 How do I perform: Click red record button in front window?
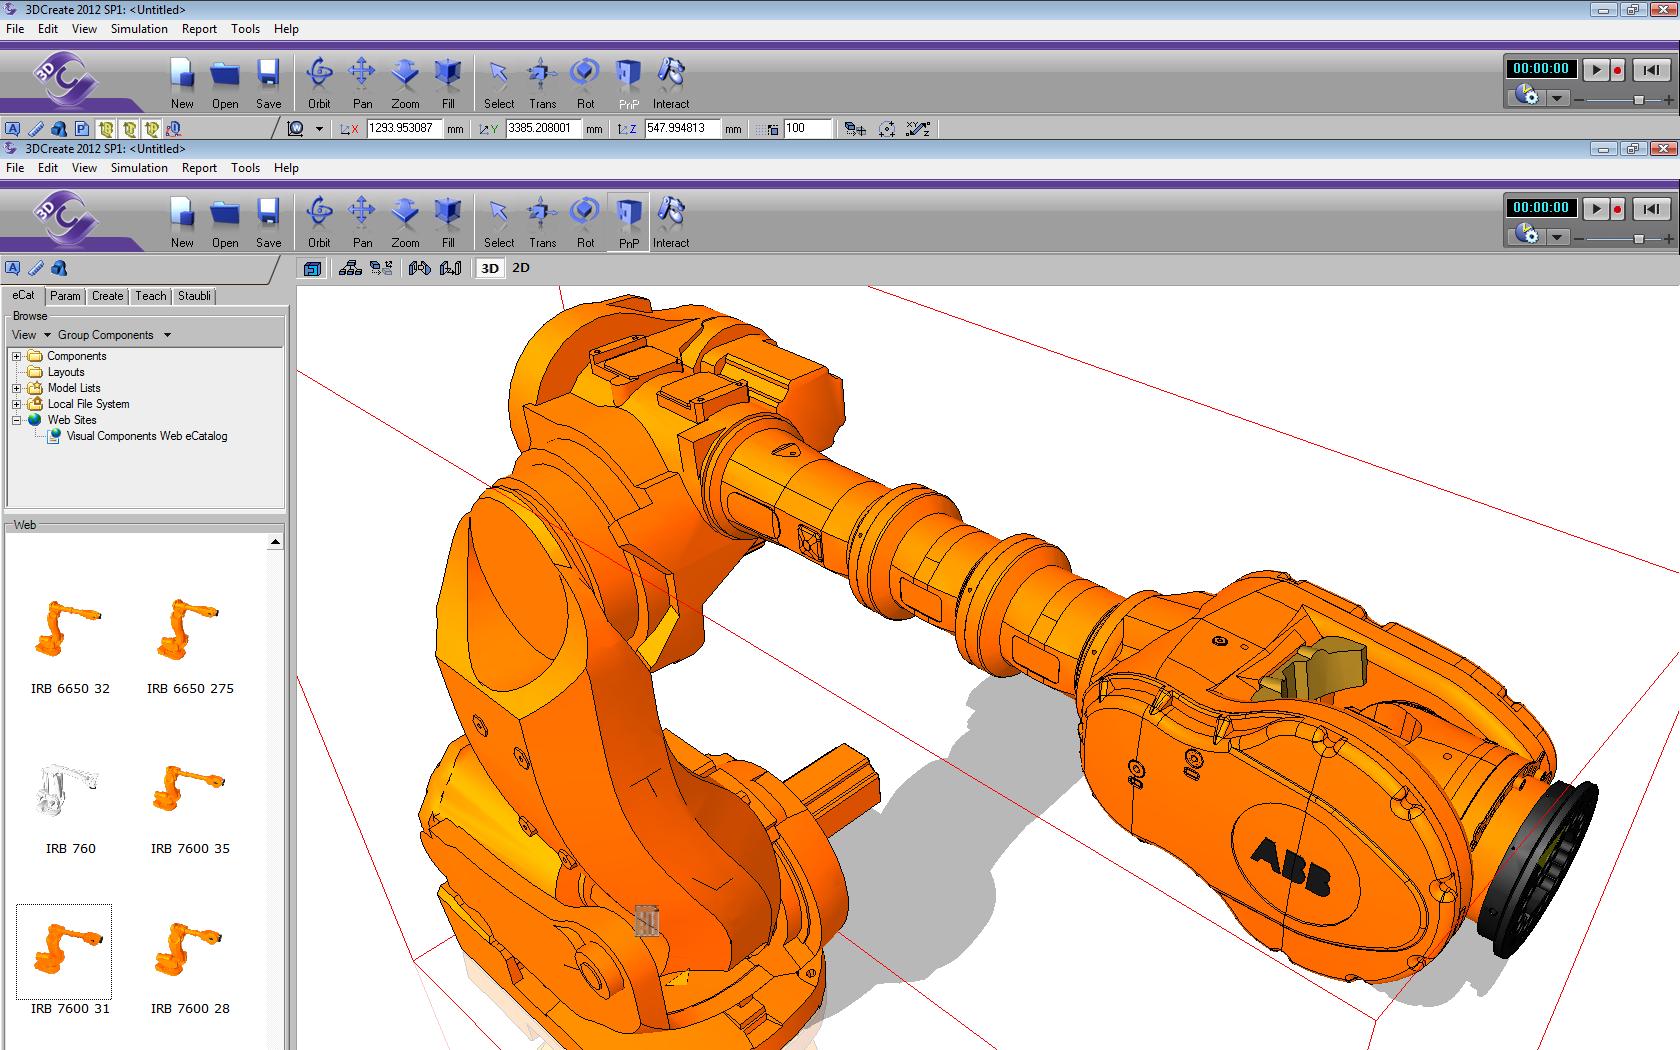click(x=1617, y=209)
